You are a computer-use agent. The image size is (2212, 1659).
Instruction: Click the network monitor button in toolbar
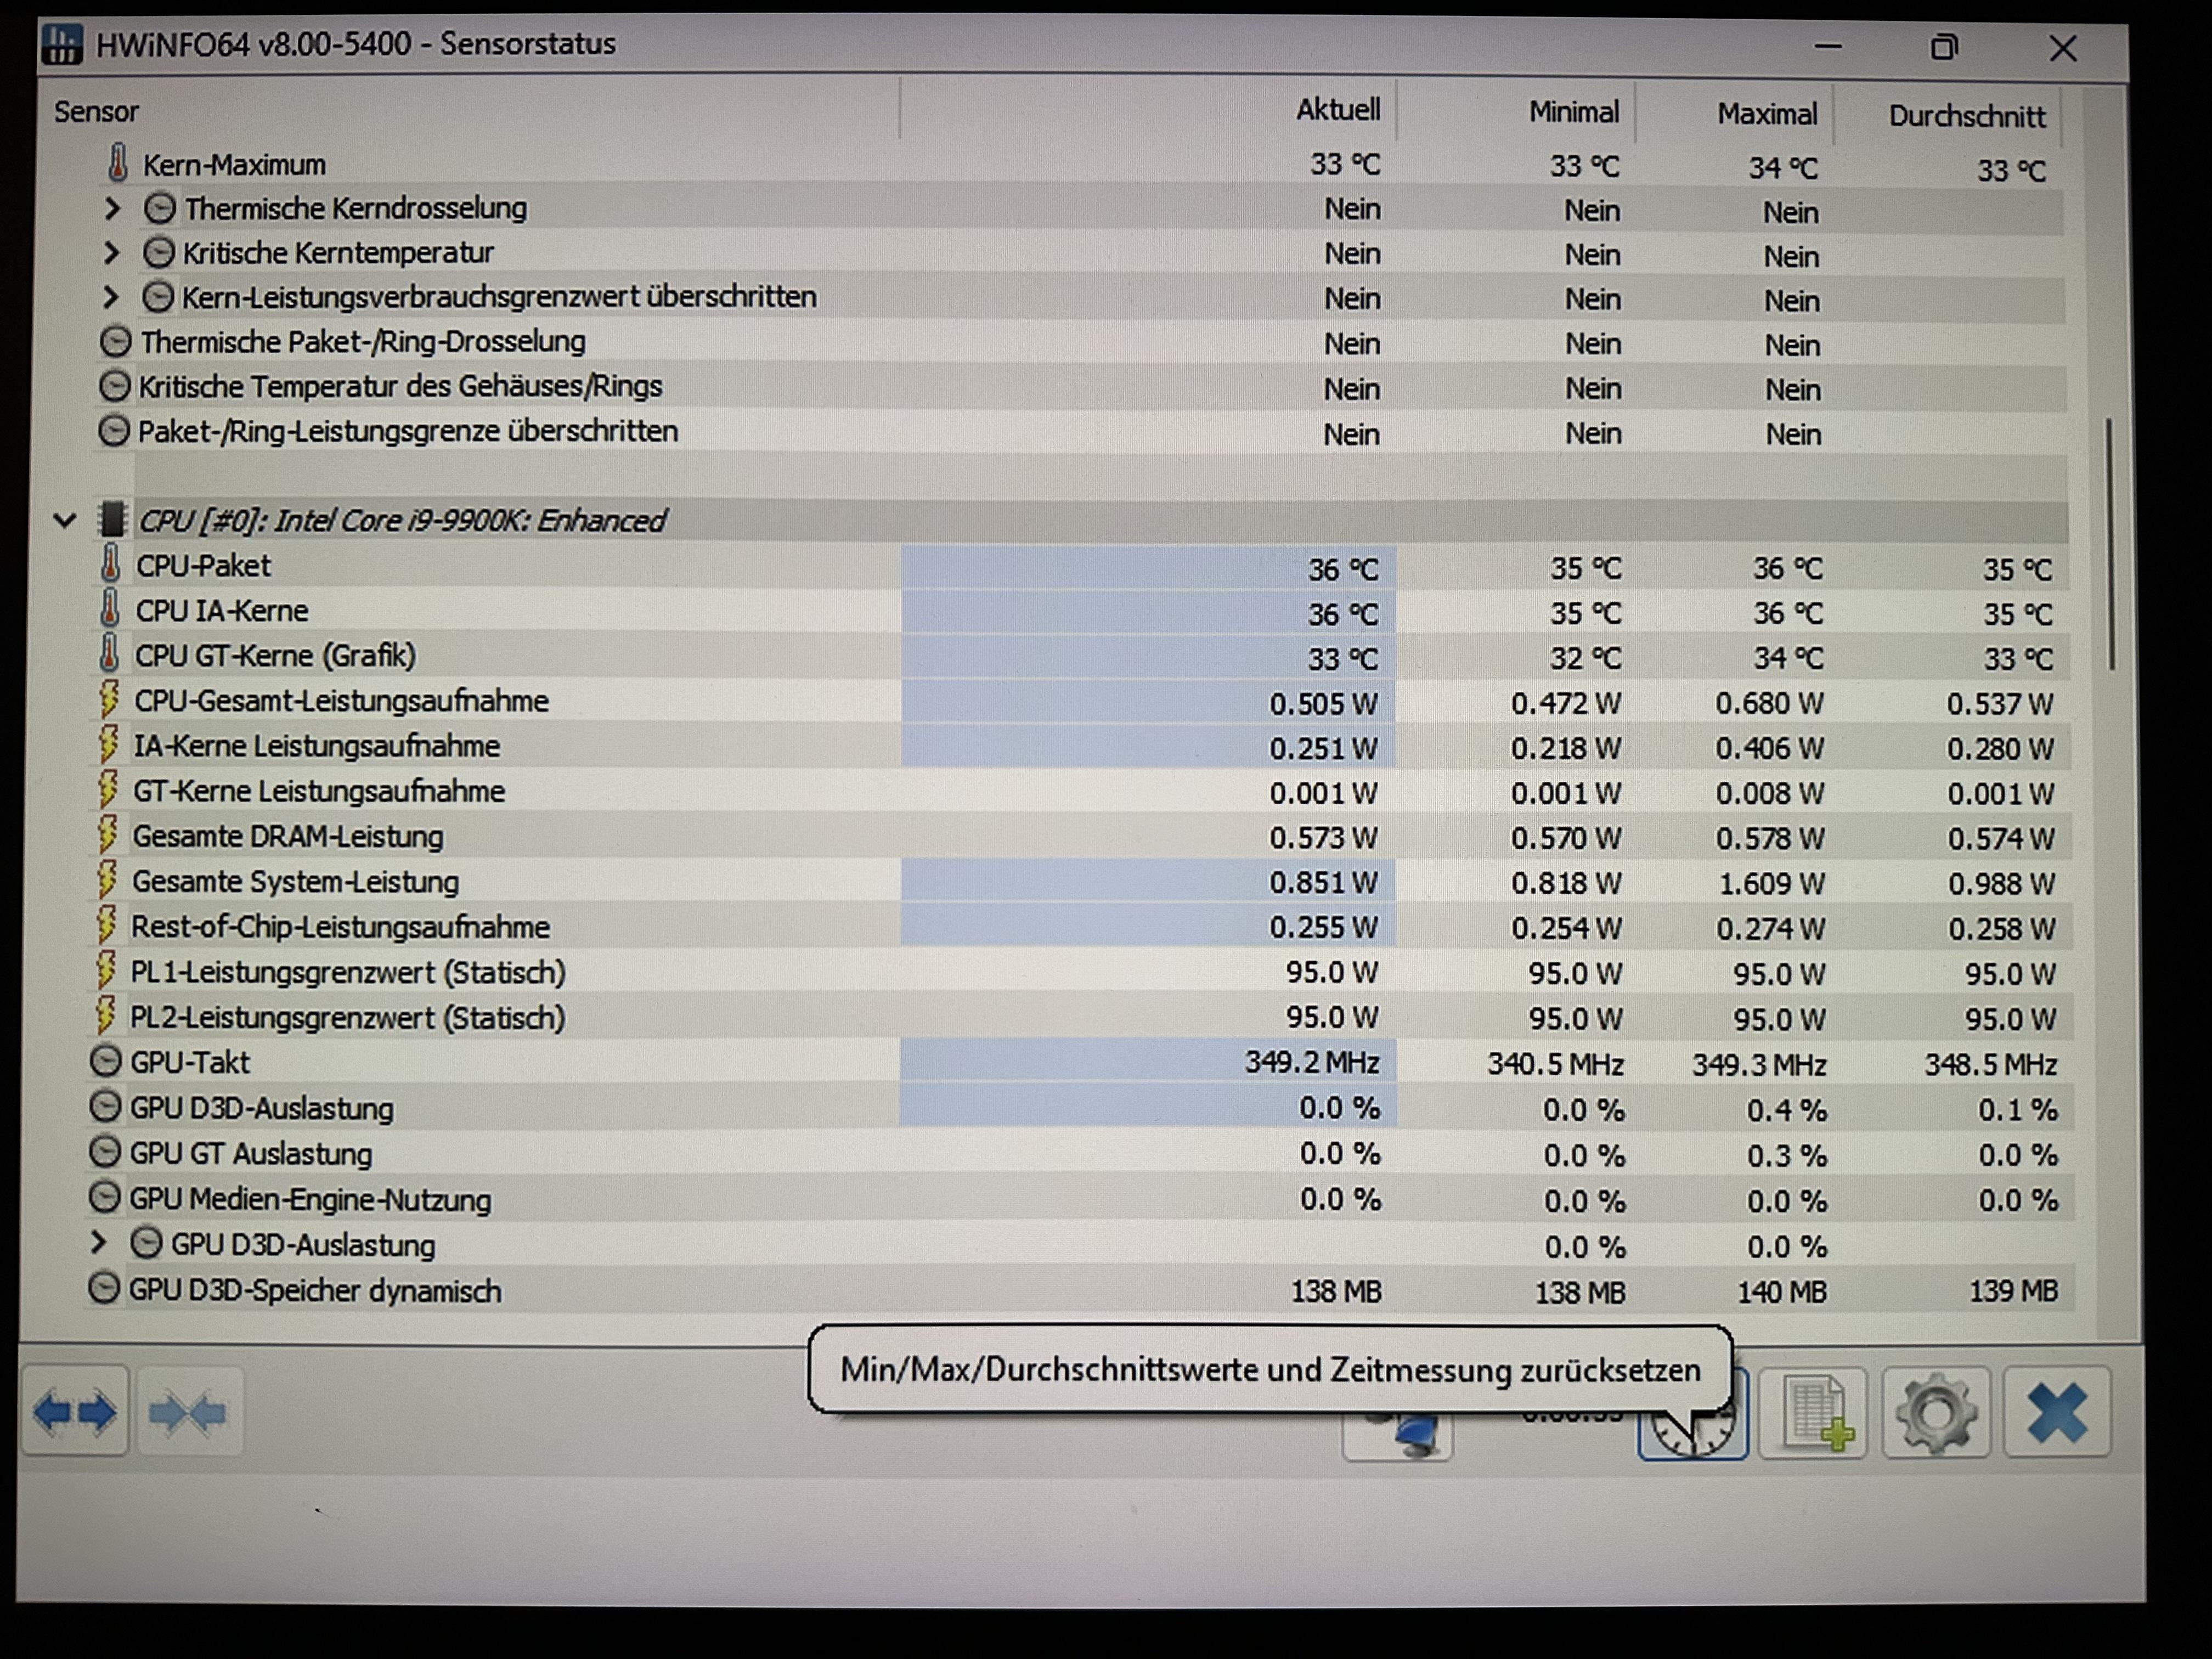click(1397, 1436)
